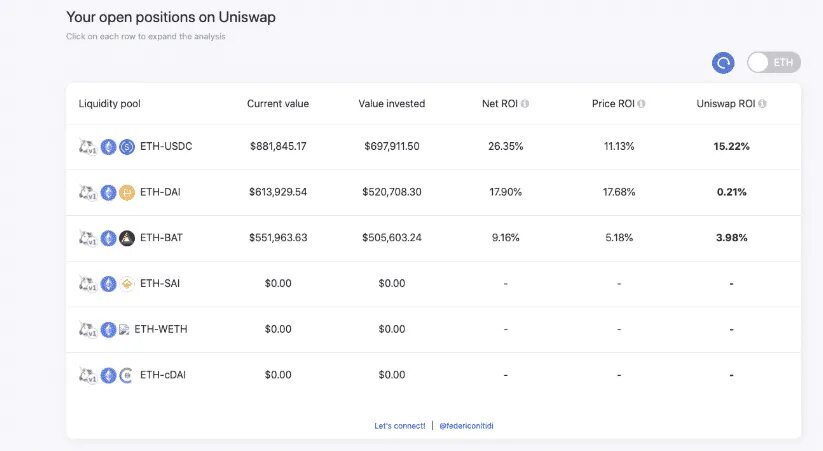Expand the ETH-WETH pool row
Image resolution: width=823 pixels, height=451 pixels.
coord(434,329)
